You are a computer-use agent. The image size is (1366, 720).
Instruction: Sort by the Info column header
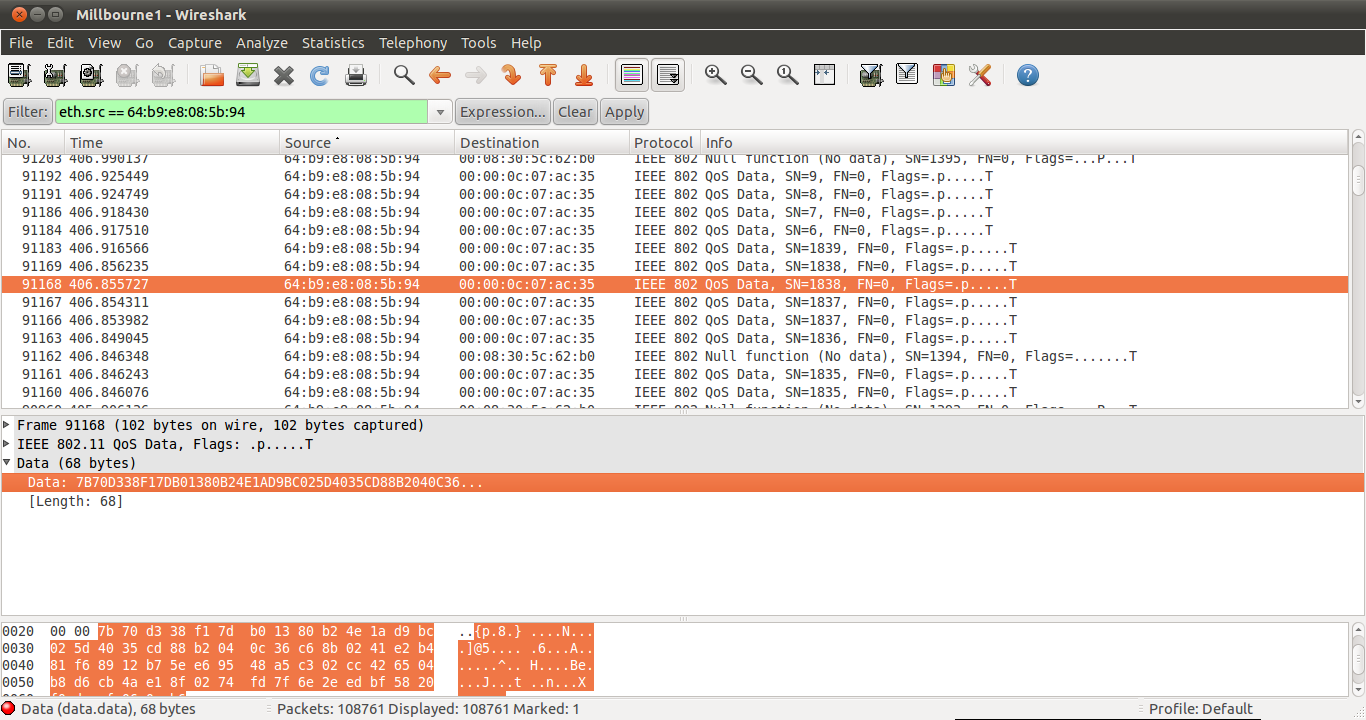[x=1024, y=143]
